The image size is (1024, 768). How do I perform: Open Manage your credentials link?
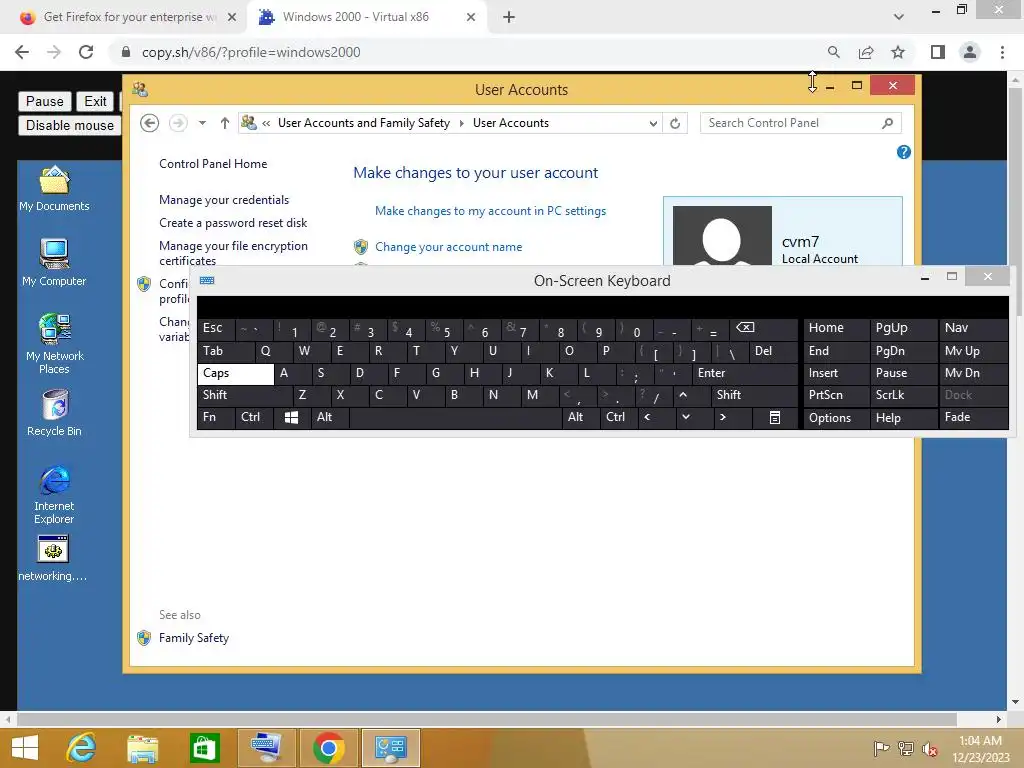tap(224, 200)
